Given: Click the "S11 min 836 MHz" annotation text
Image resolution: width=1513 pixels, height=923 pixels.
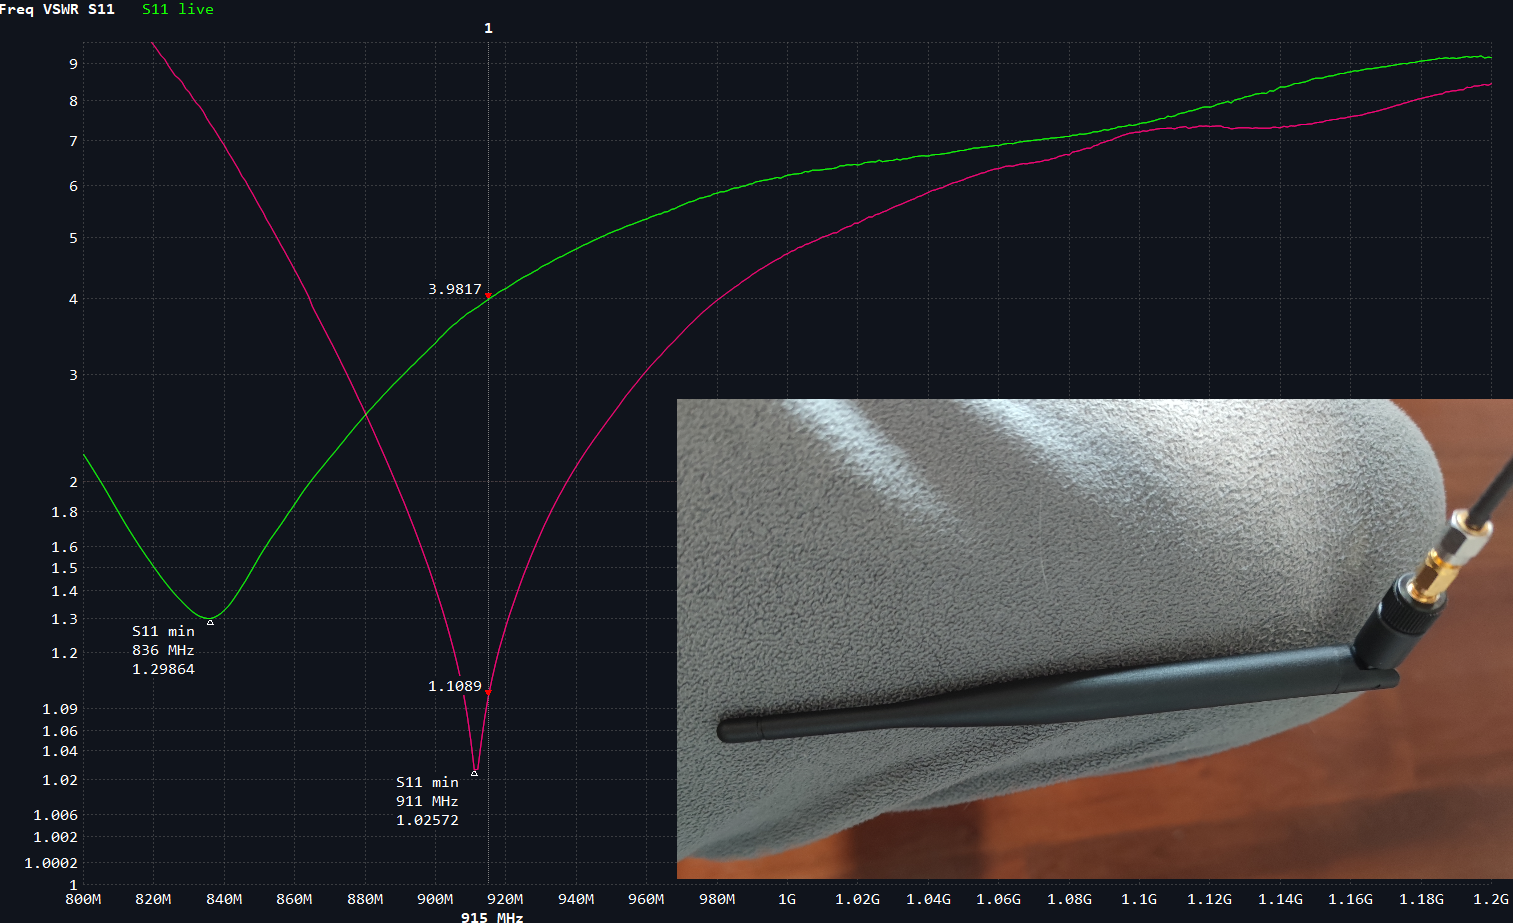Looking at the screenshot, I should point(163,640).
